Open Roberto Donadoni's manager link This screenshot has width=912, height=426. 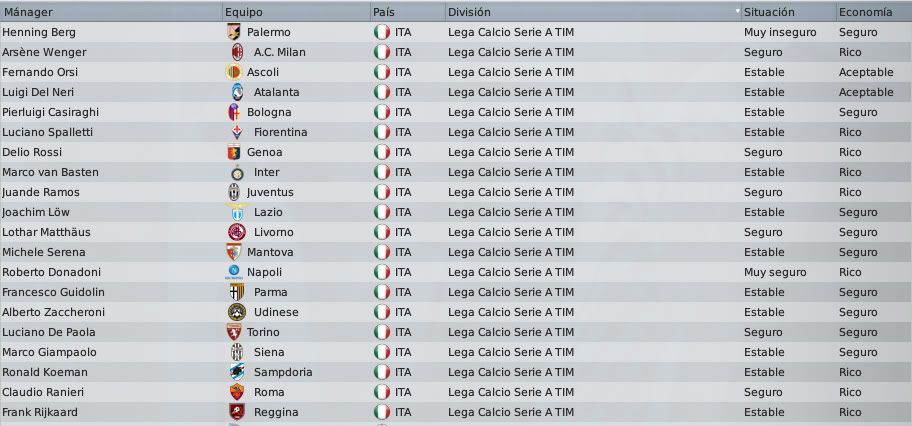tap(51, 272)
